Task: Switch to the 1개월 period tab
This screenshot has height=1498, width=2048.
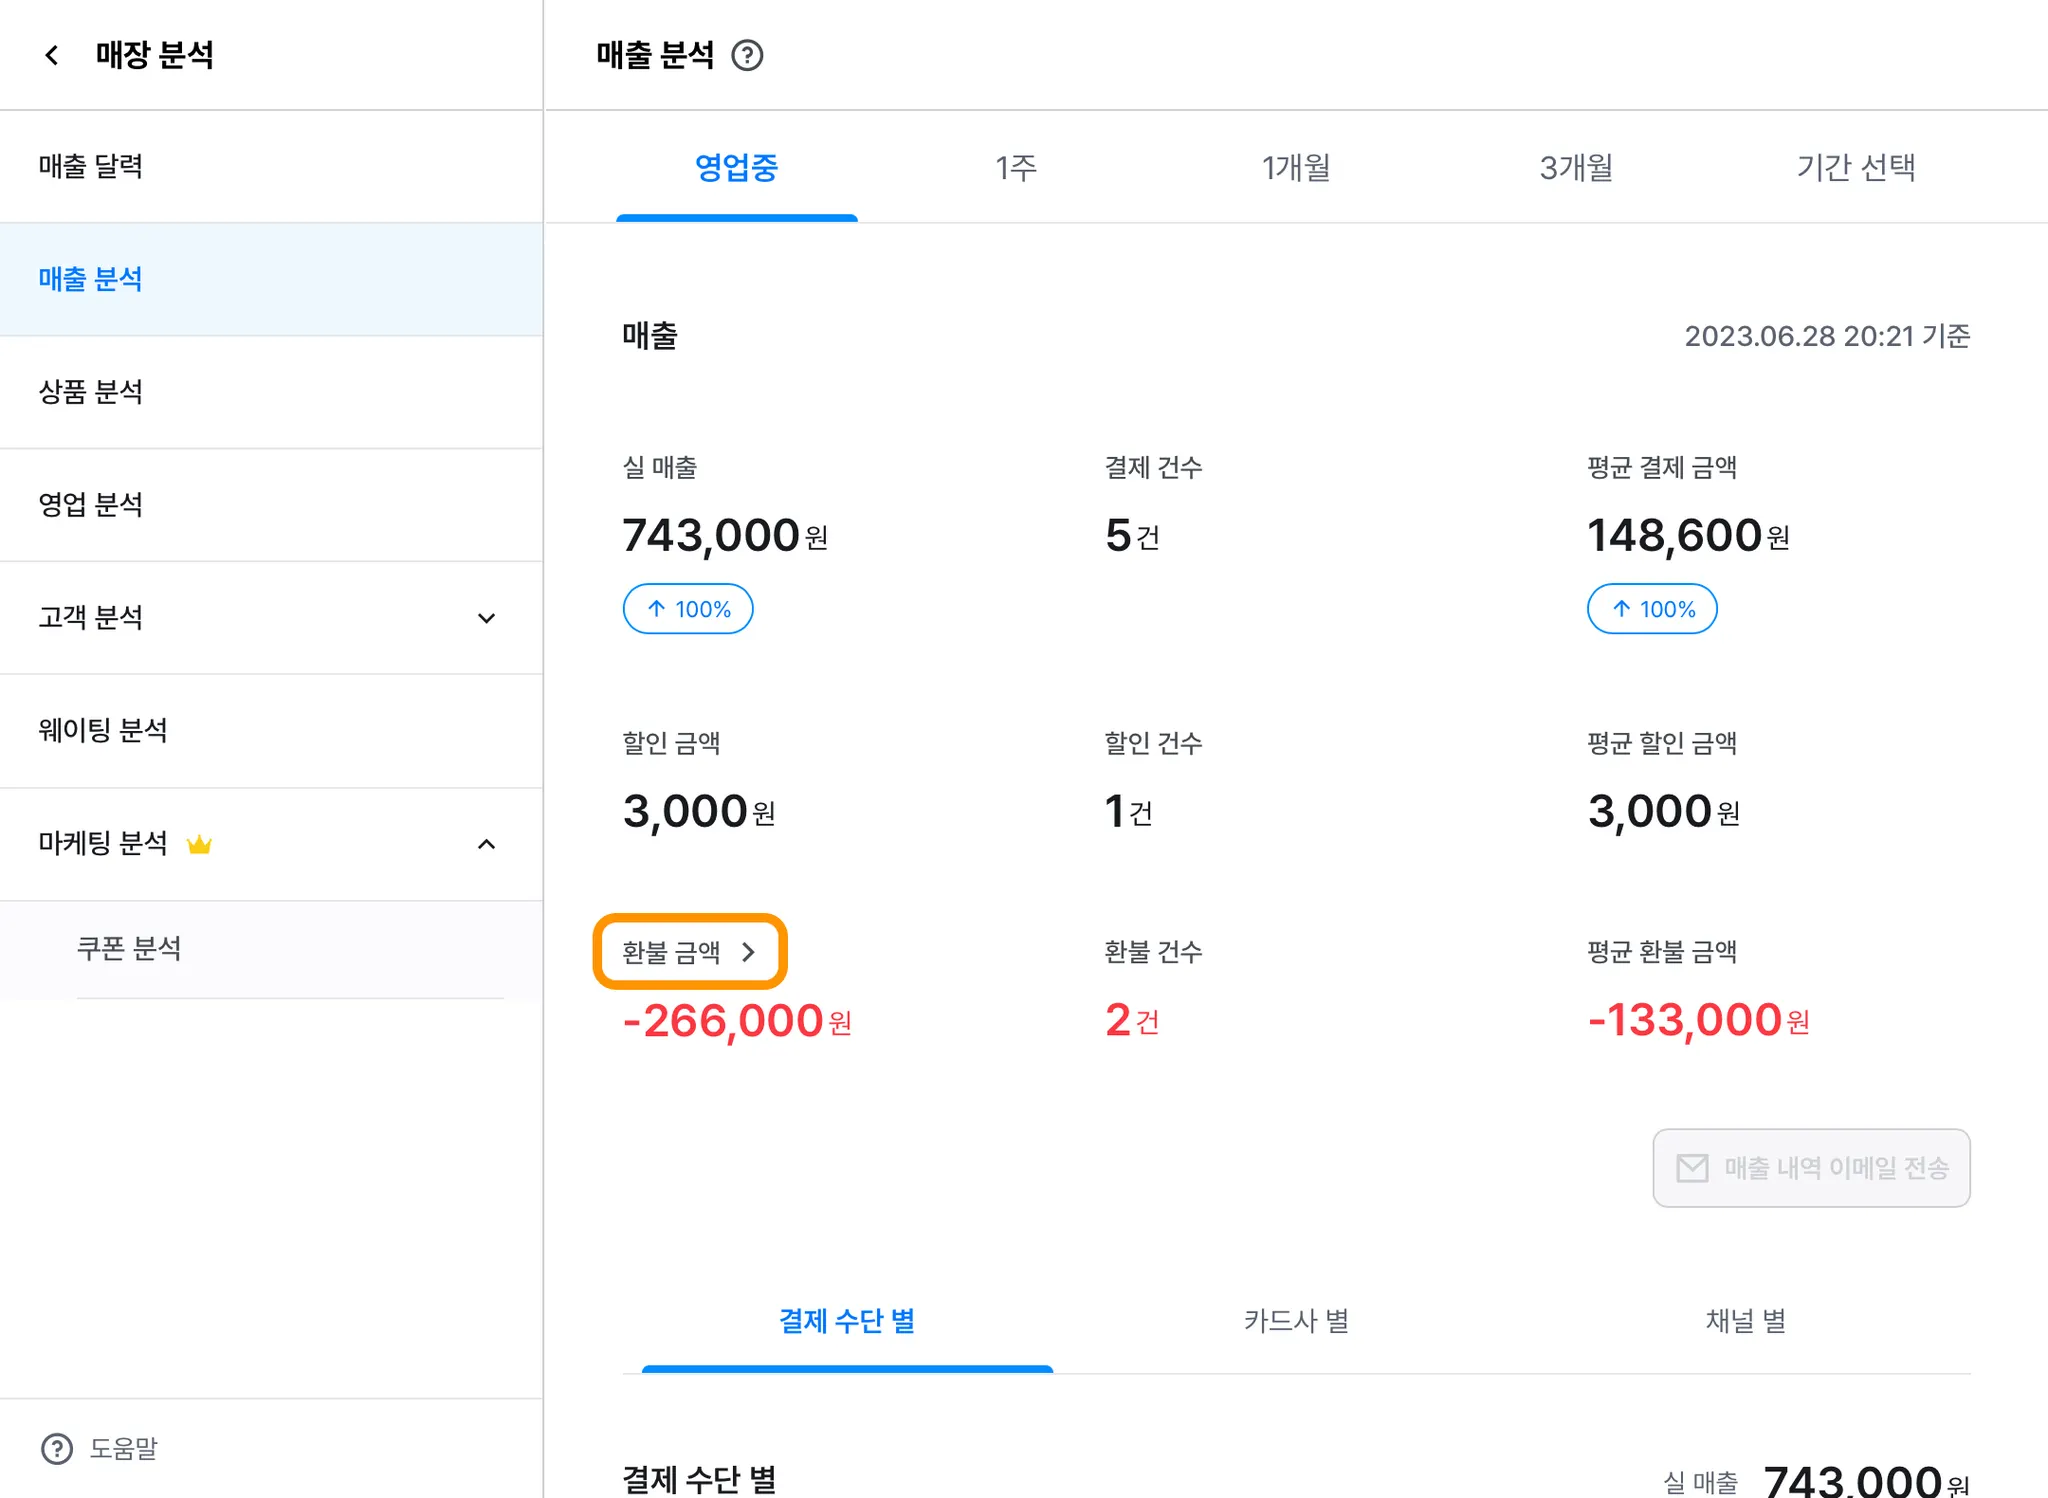Action: 1296,167
